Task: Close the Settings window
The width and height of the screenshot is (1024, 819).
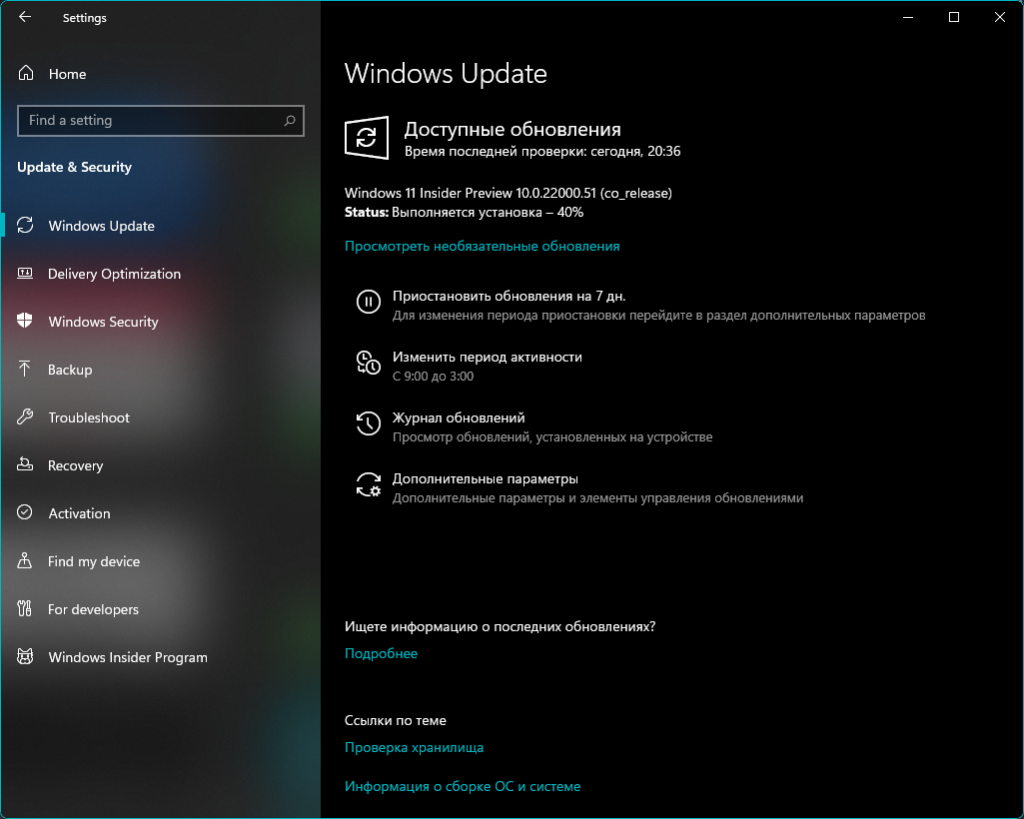Action: pos(1000,17)
